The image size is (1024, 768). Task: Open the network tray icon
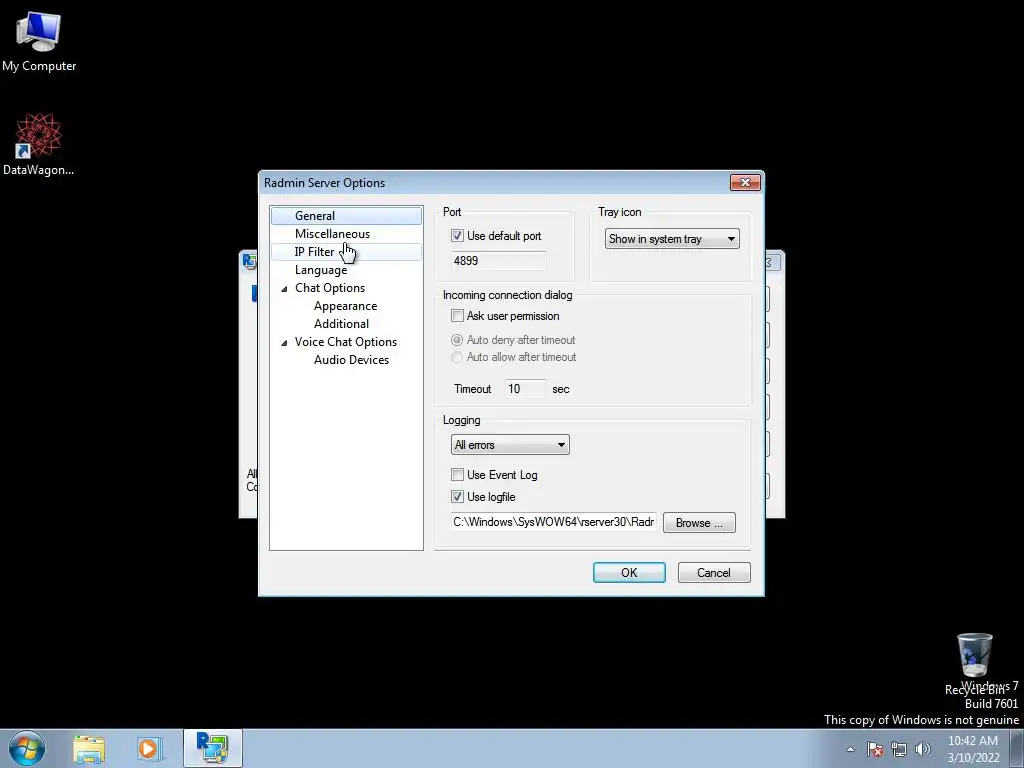(899, 749)
